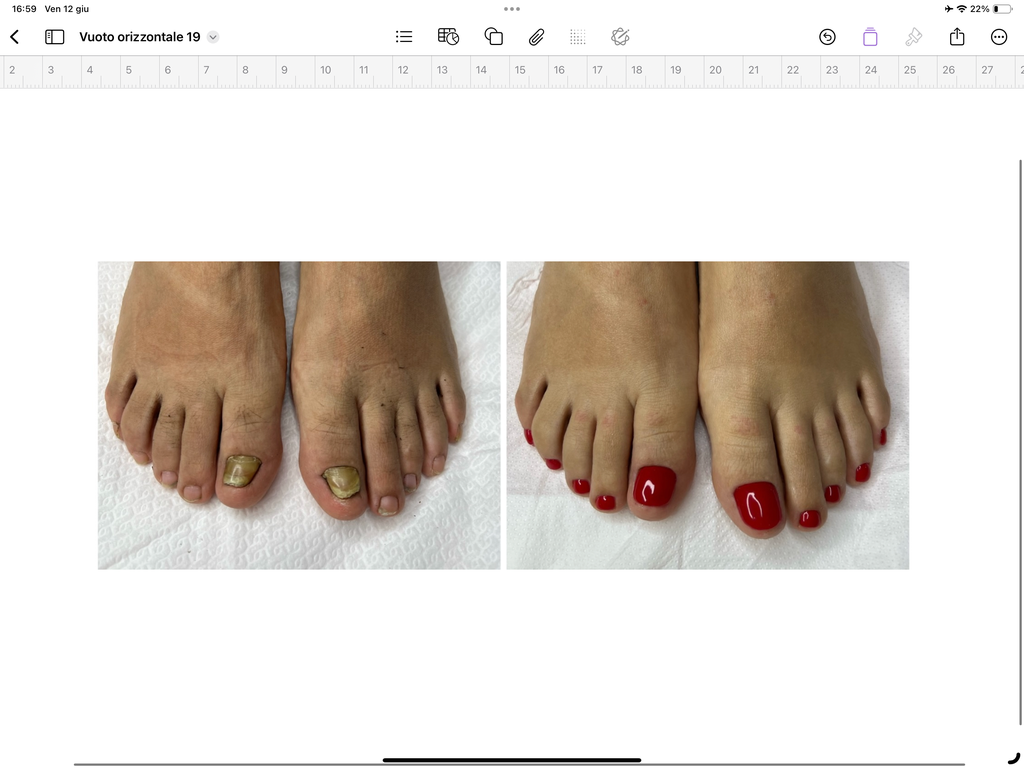Open the pencil scribble tool icon
1024x768 pixels.
click(x=620, y=37)
